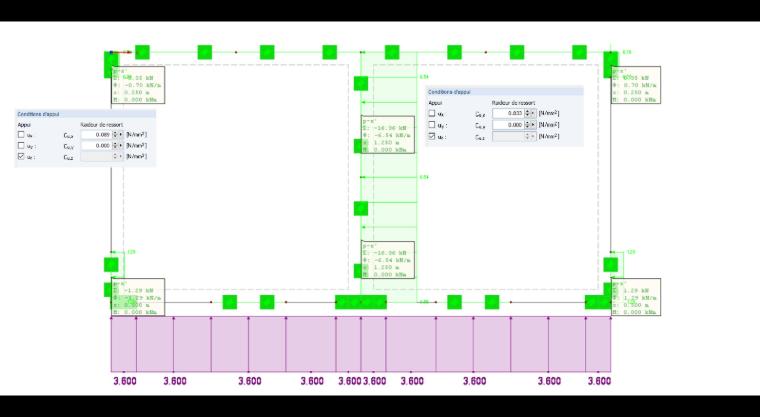This screenshot has width=760, height=417.
Task: Step the Cu,y spinner in the 0.033 panel
Action: (x=527, y=125)
